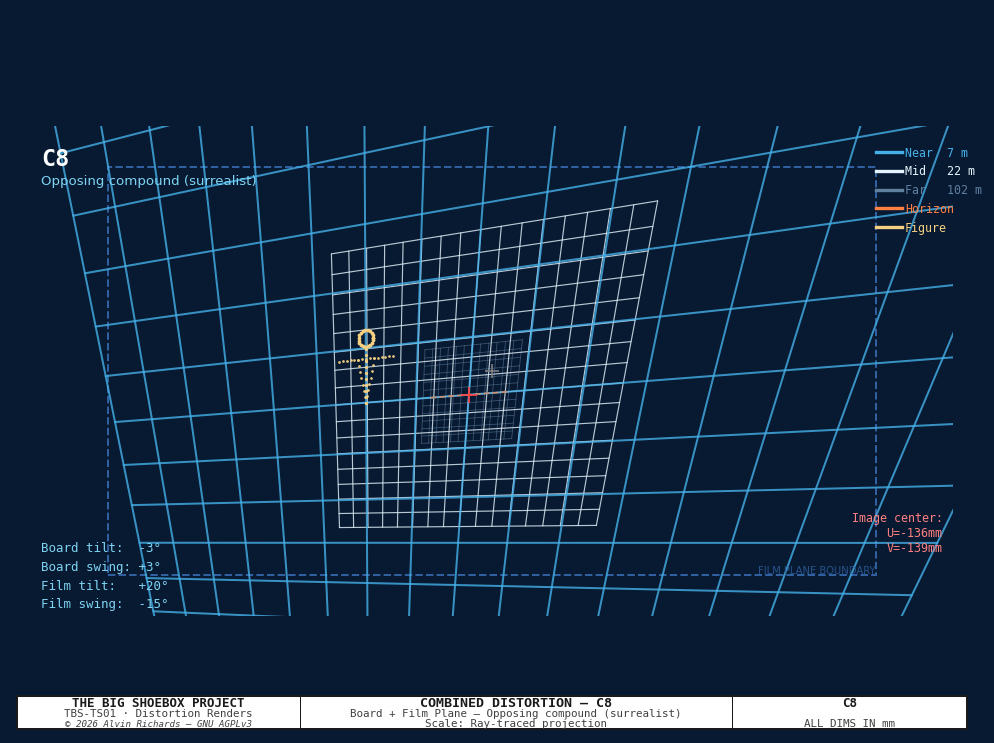Viewport: 994px width, 743px height.
Task: Click the red image center crosshair
Action: [468, 395]
